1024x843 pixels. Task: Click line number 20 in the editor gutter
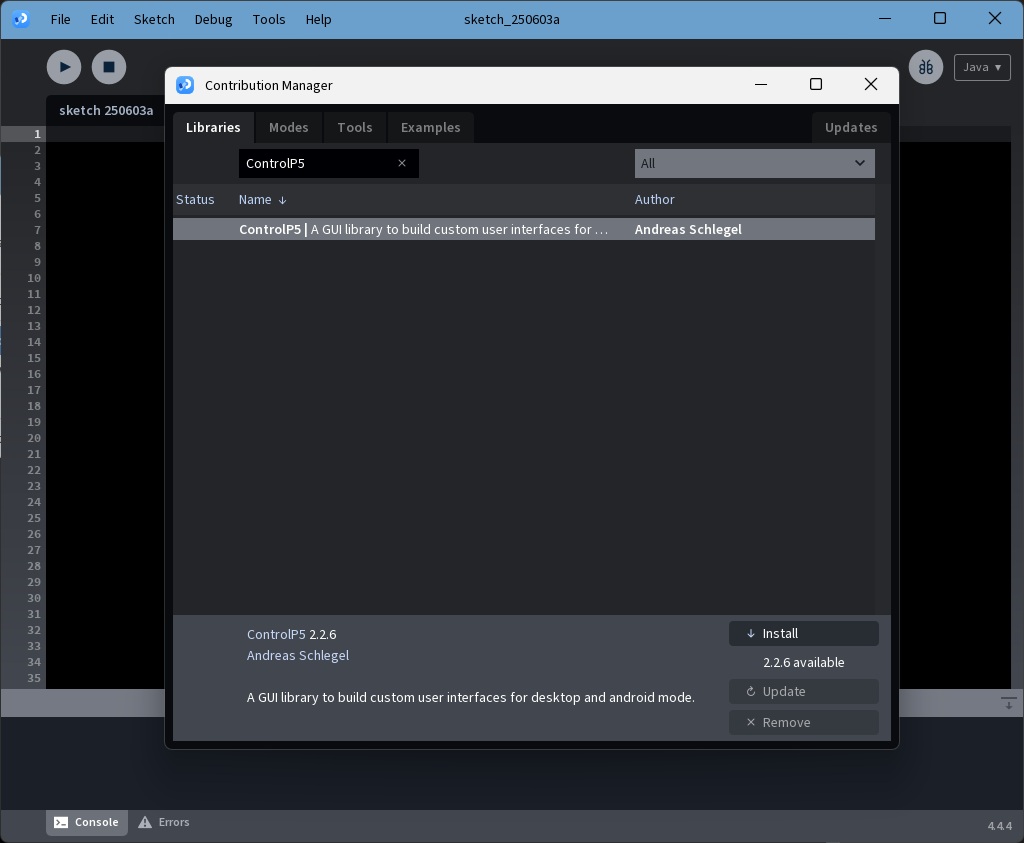pyautogui.click(x=34, y=438)
